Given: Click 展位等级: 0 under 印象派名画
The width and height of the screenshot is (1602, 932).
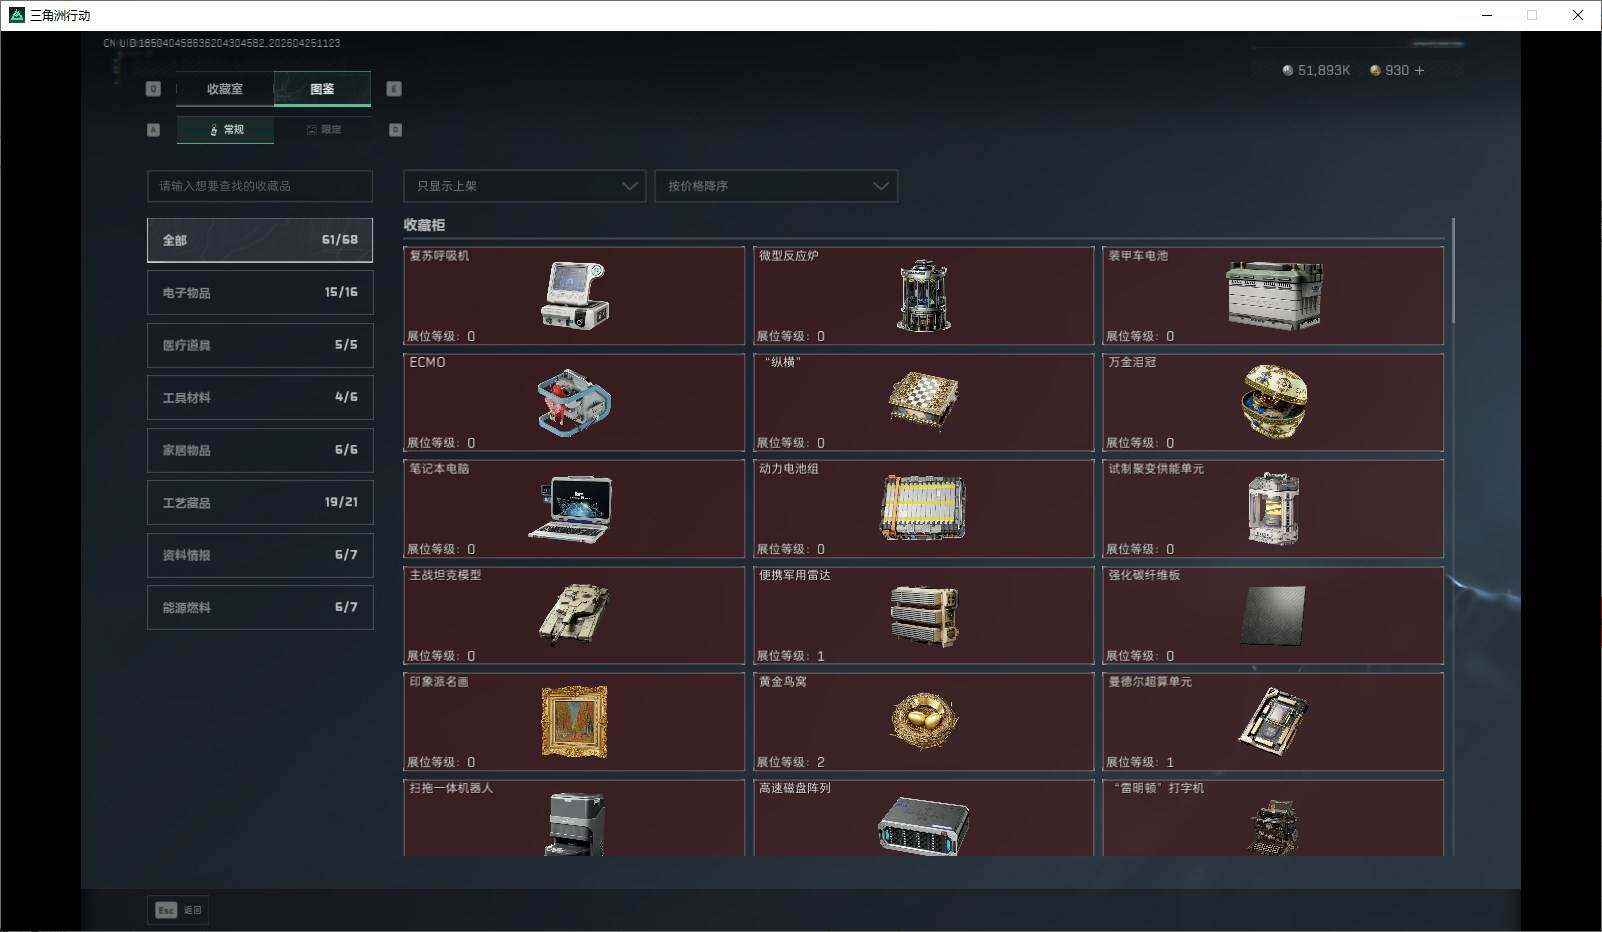Looking at the screenshot, I should point(441,762).
